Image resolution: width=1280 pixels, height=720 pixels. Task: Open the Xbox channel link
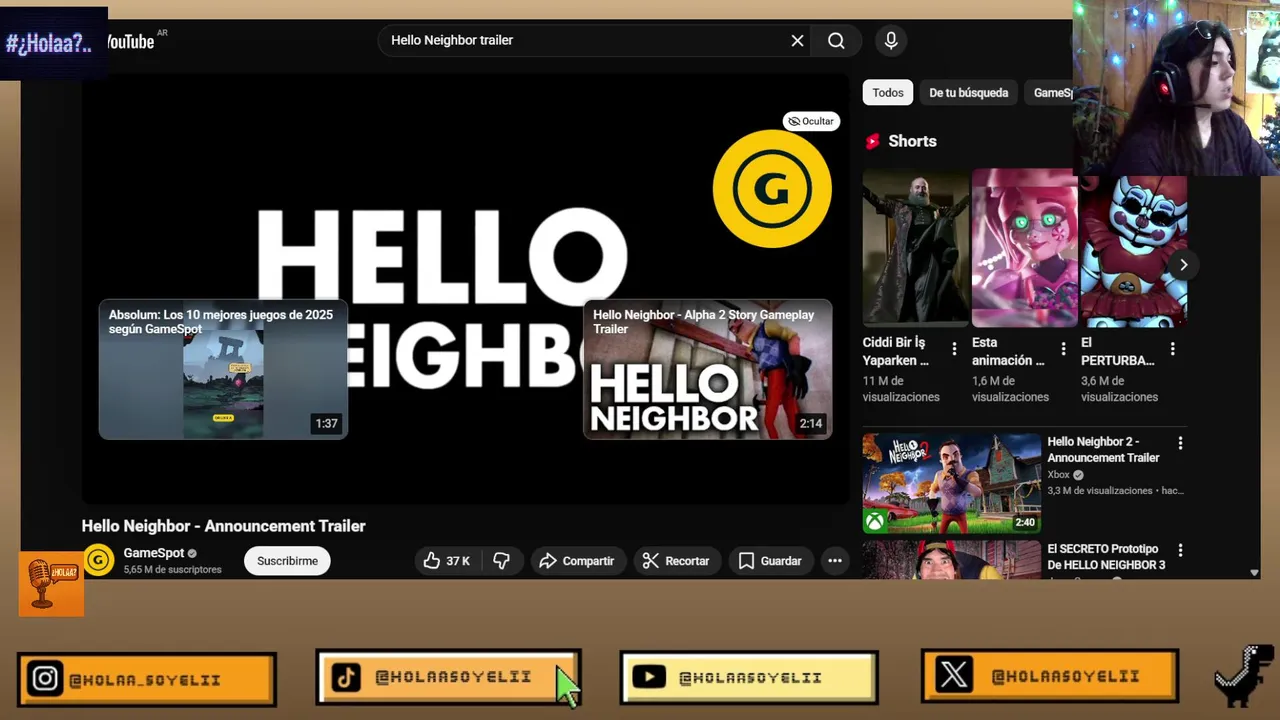(1058, 475)
